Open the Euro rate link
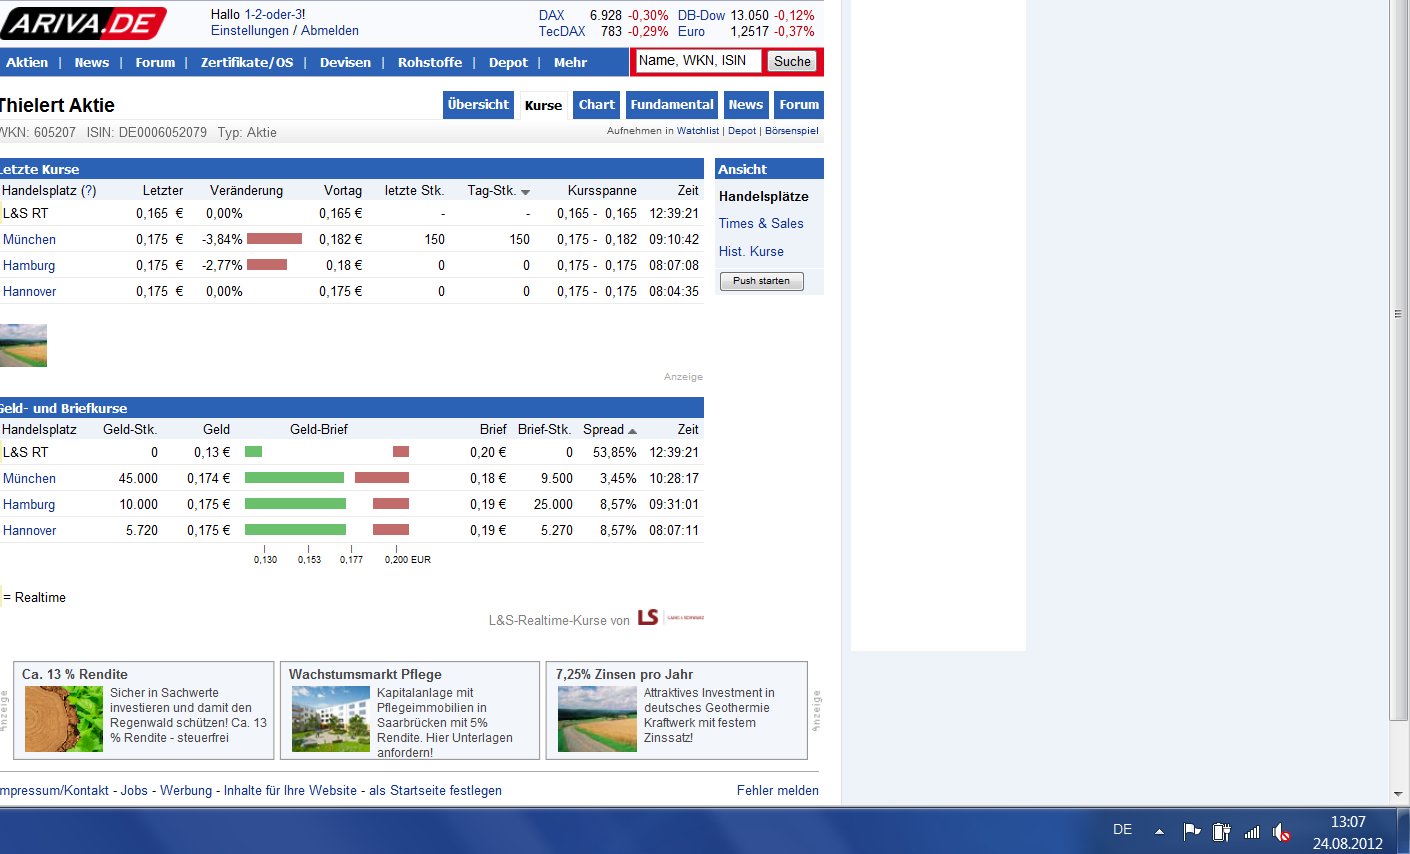The width and height of the screenshot is (1410, 854). click(691, 31)
